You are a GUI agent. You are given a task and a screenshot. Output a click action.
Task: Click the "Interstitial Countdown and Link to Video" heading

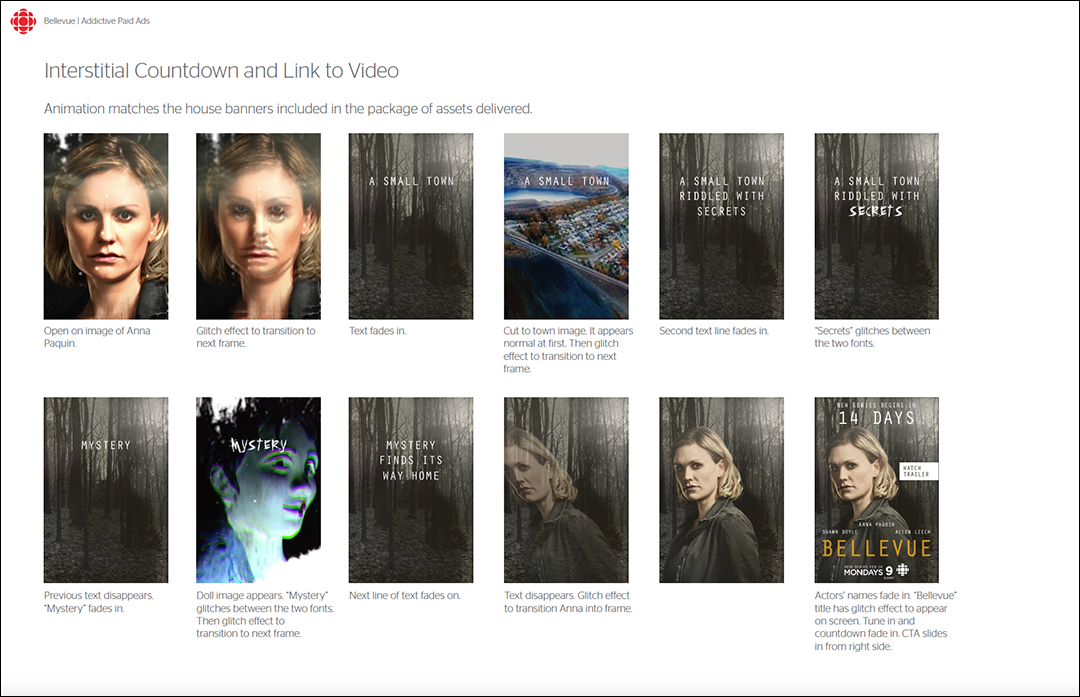pyautogui.click(x=221, y=71)
